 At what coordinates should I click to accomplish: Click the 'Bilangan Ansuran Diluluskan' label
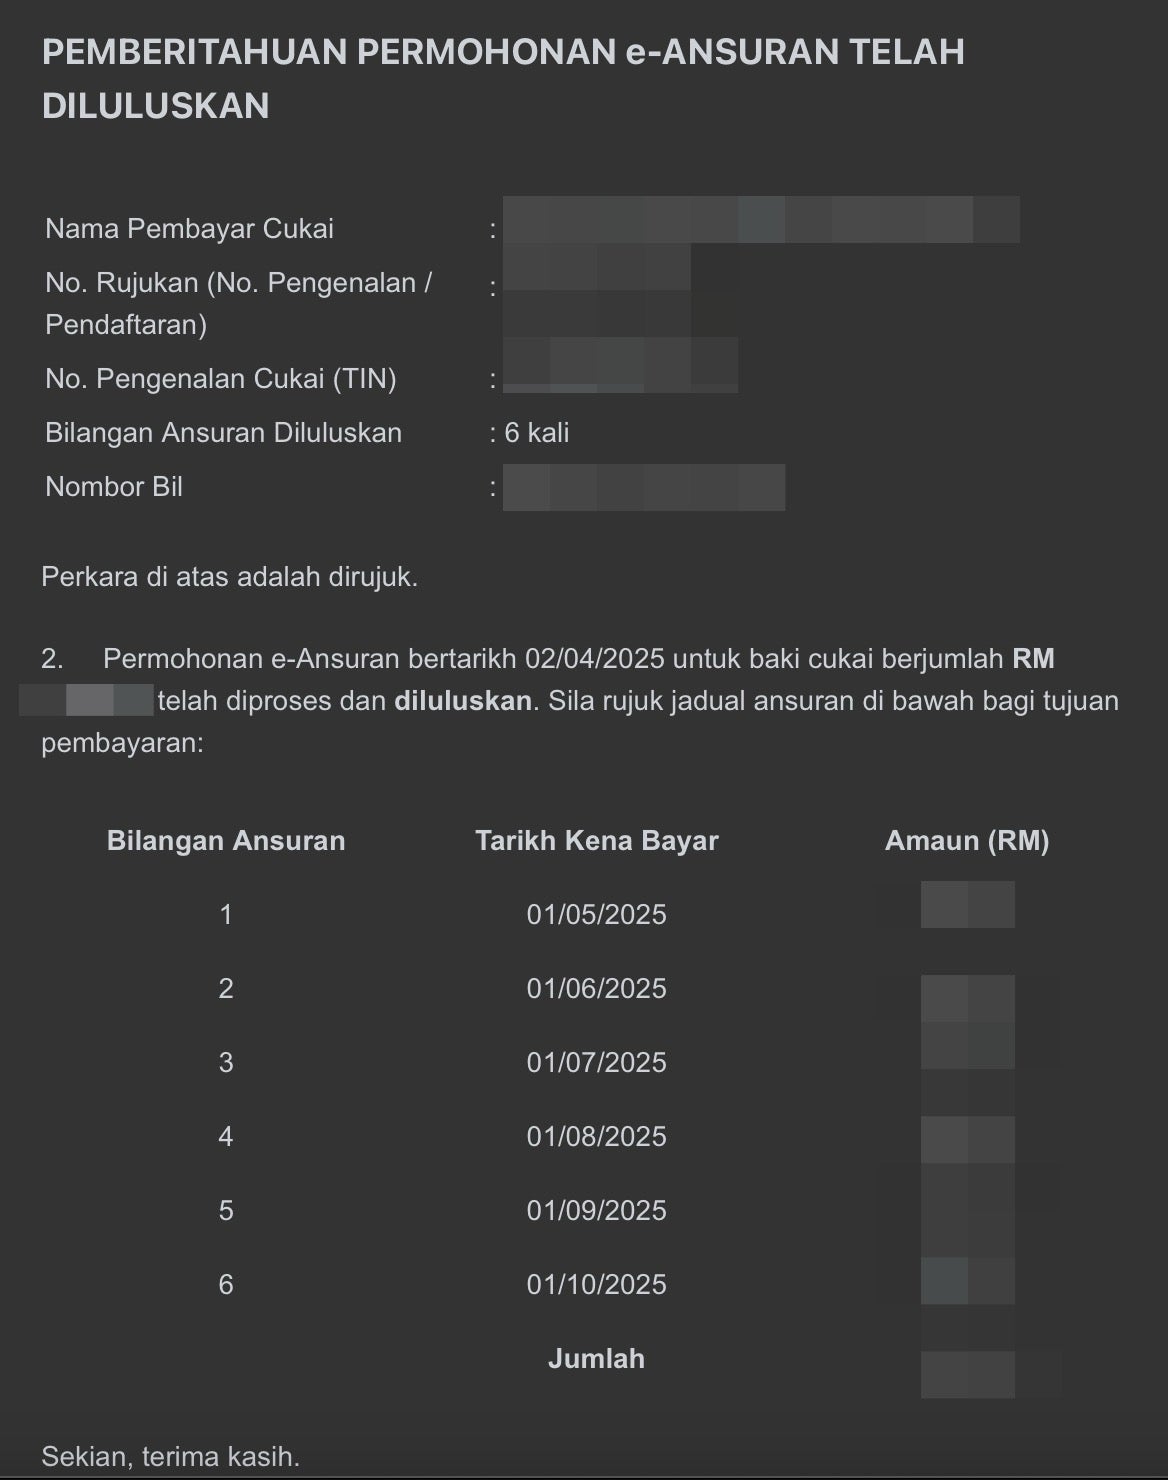[x=223, y=433]
